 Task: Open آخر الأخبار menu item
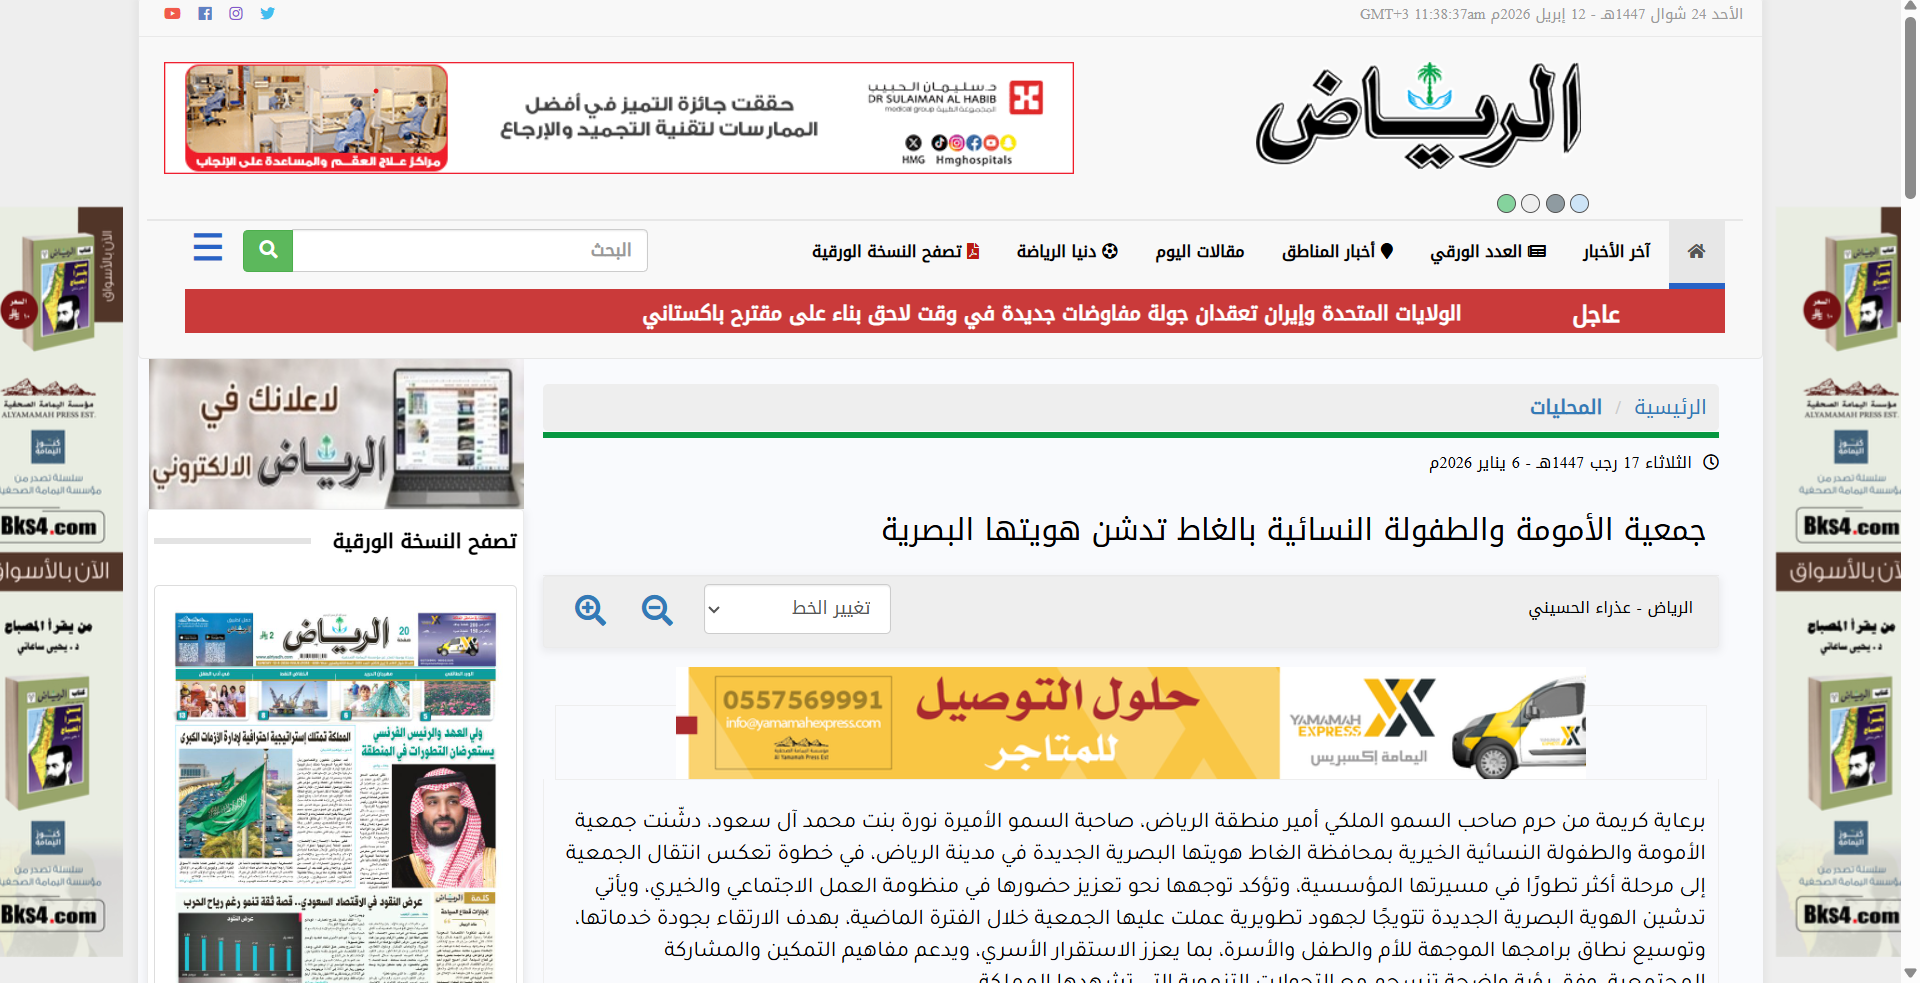[x=1616, y=252]
